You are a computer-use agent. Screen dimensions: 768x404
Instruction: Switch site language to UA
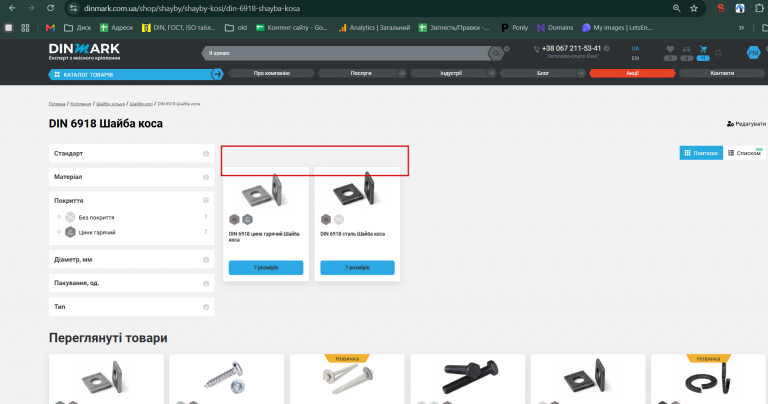point(635,48)
